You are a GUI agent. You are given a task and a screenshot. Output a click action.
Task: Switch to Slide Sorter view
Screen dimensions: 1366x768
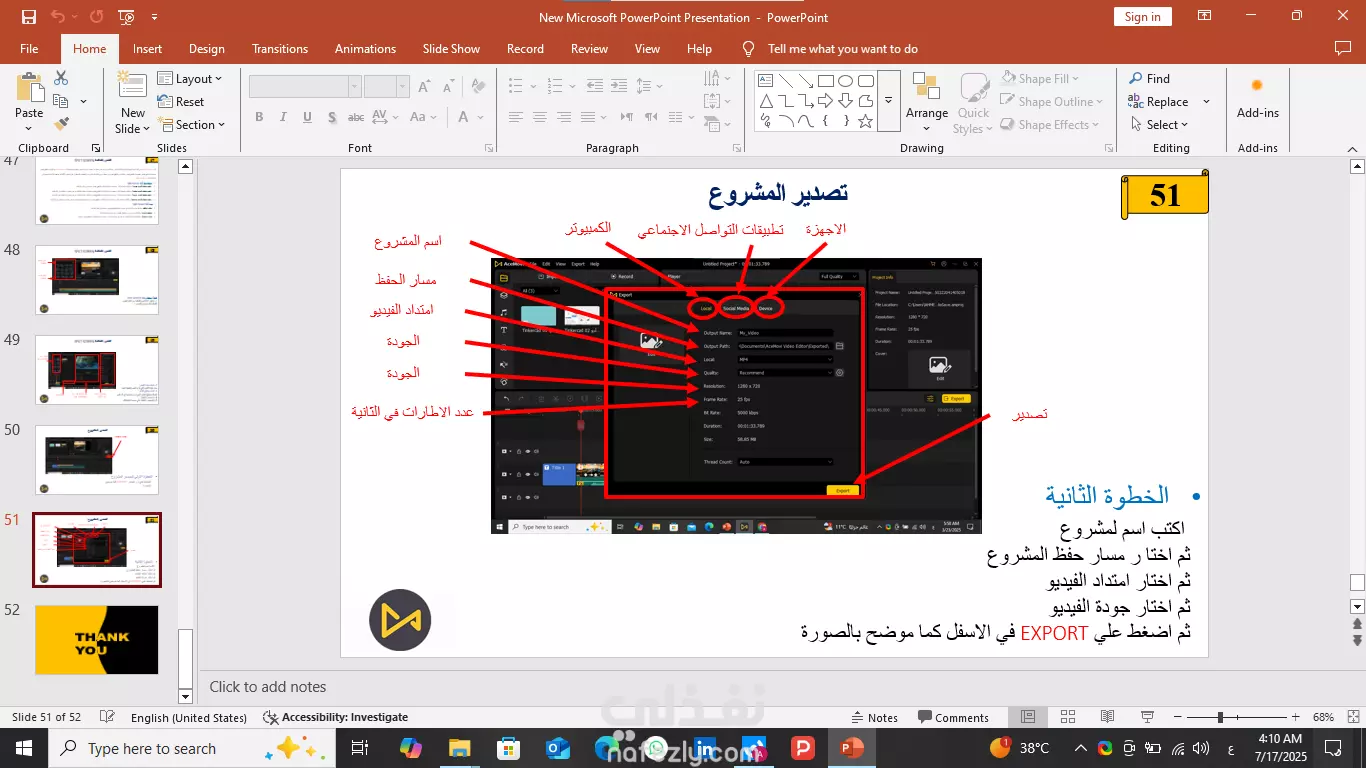coord(1067,717)
